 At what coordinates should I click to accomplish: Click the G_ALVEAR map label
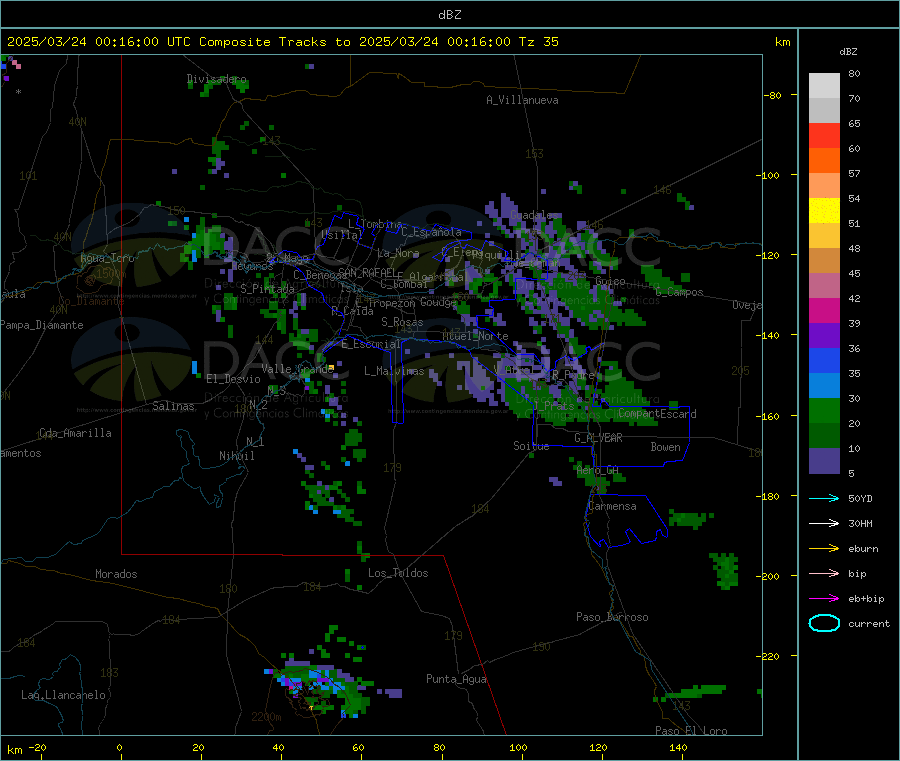598,438
